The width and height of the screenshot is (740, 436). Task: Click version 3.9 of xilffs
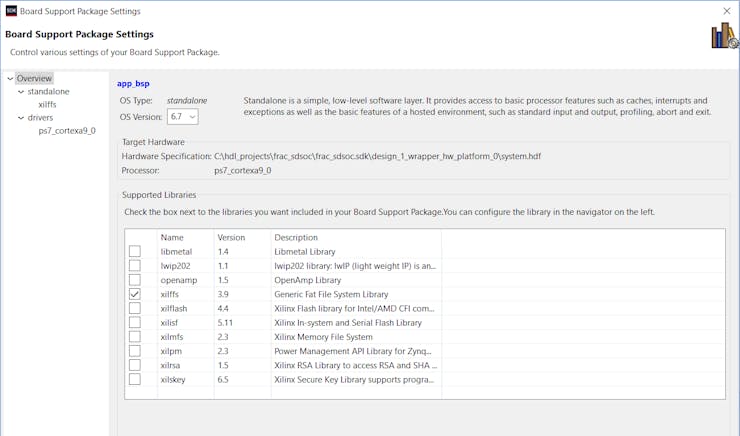[x=223, y=294]
